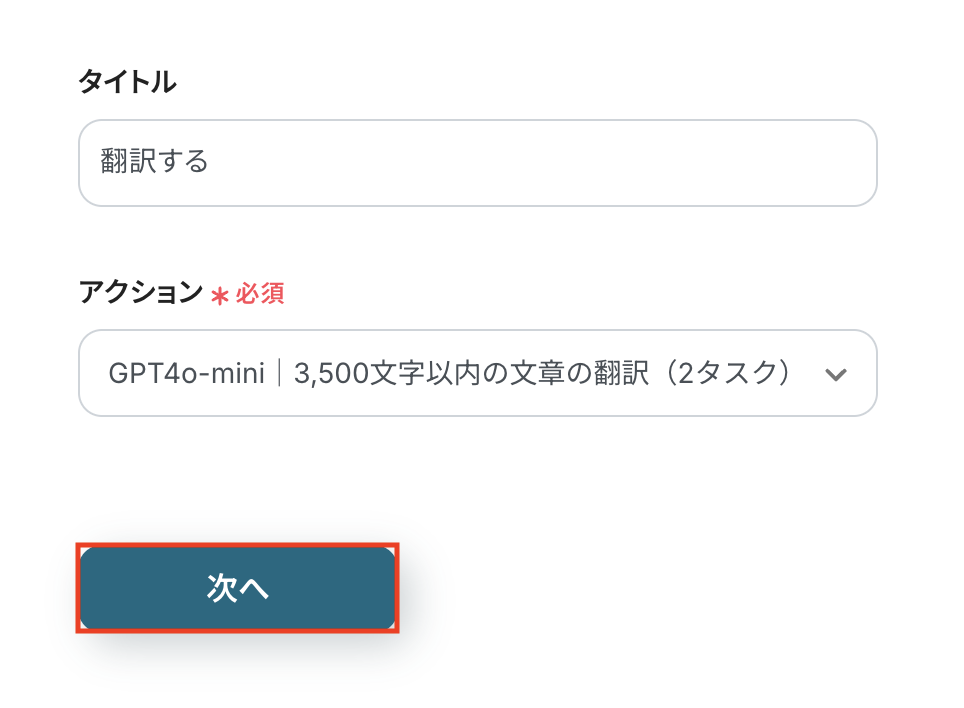The height and width of the screenshot is (708, 964).
Task: Click the left edge of the 次へ button
Action: coord(92,588)
